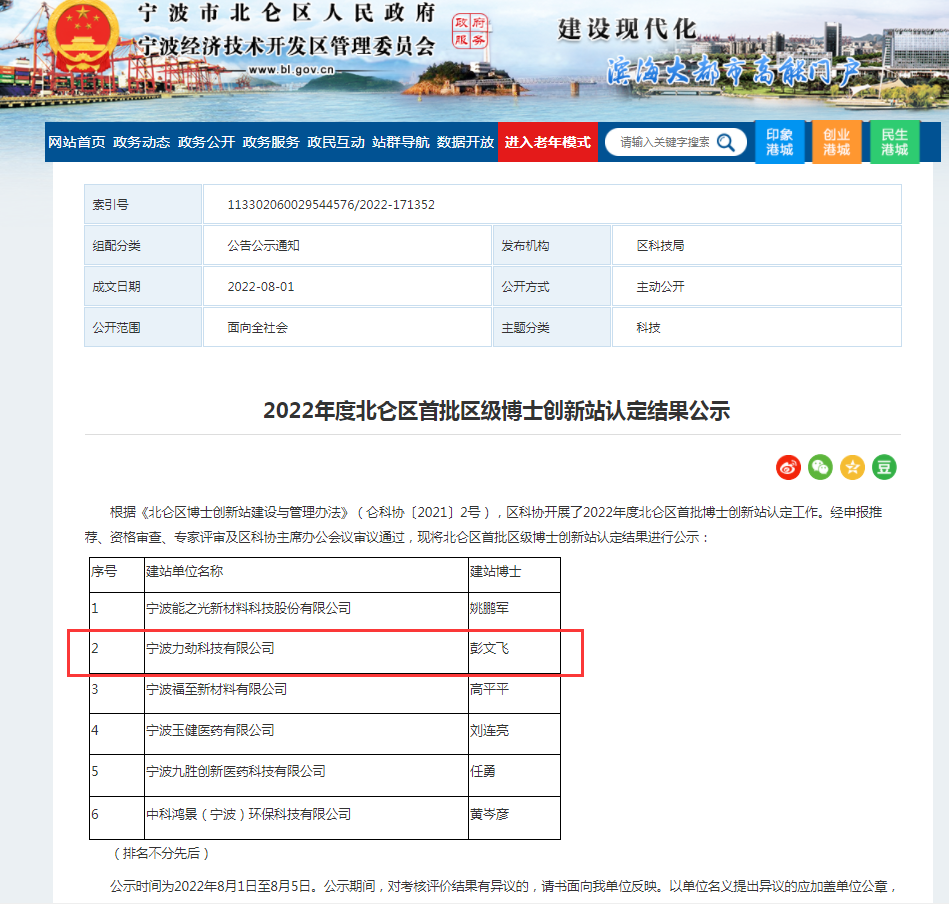Image resolution: width=949 pixels, height=907 pixels.
Task: Open the orange 创业港城 button
Action: tap(837, 142)
